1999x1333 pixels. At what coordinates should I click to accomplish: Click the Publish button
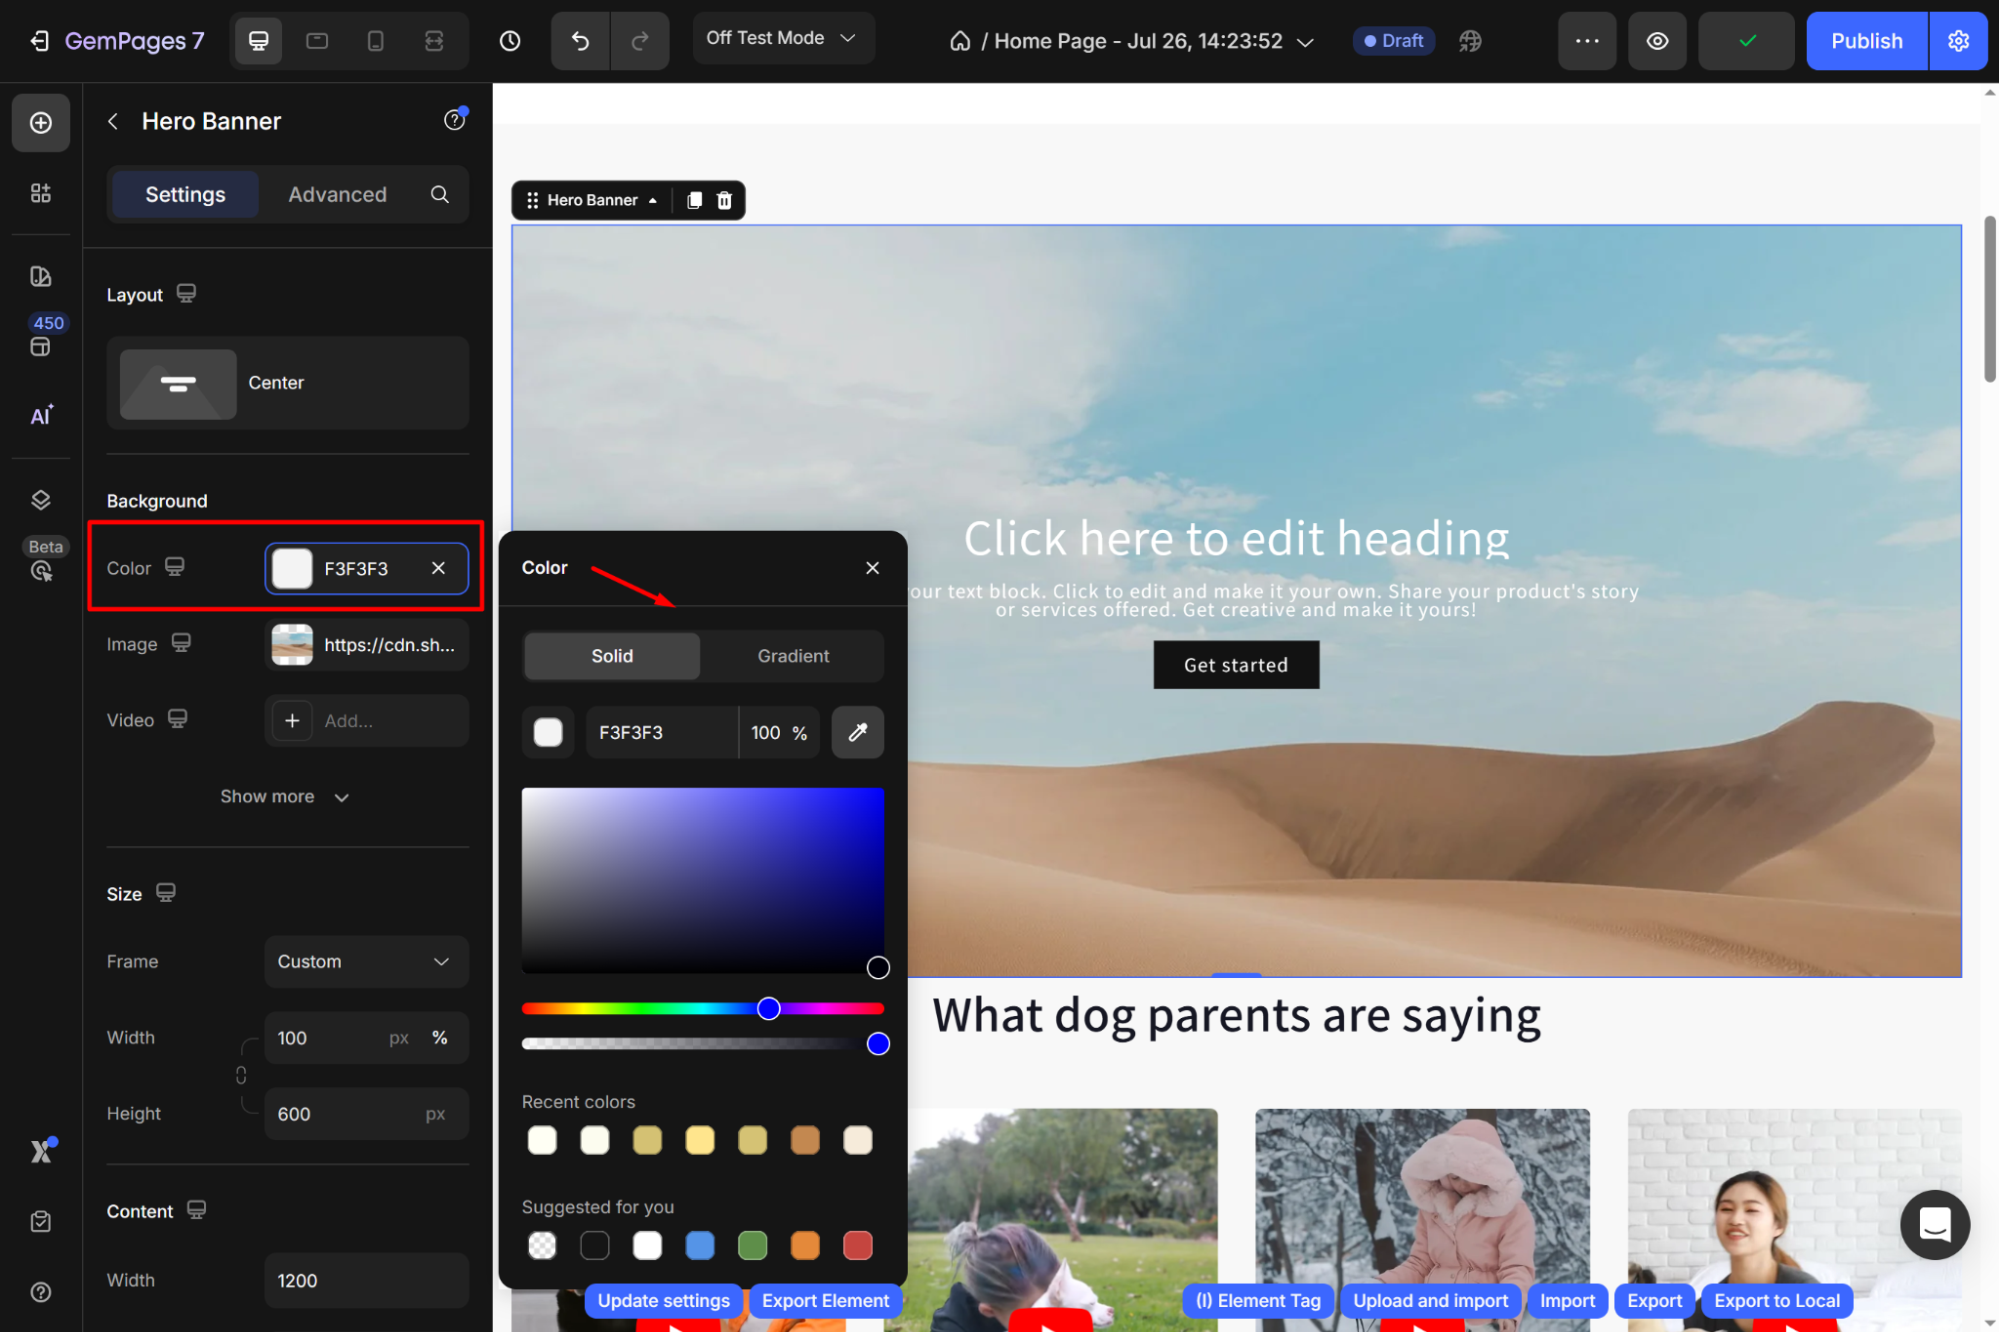[x=1866, y=41]
